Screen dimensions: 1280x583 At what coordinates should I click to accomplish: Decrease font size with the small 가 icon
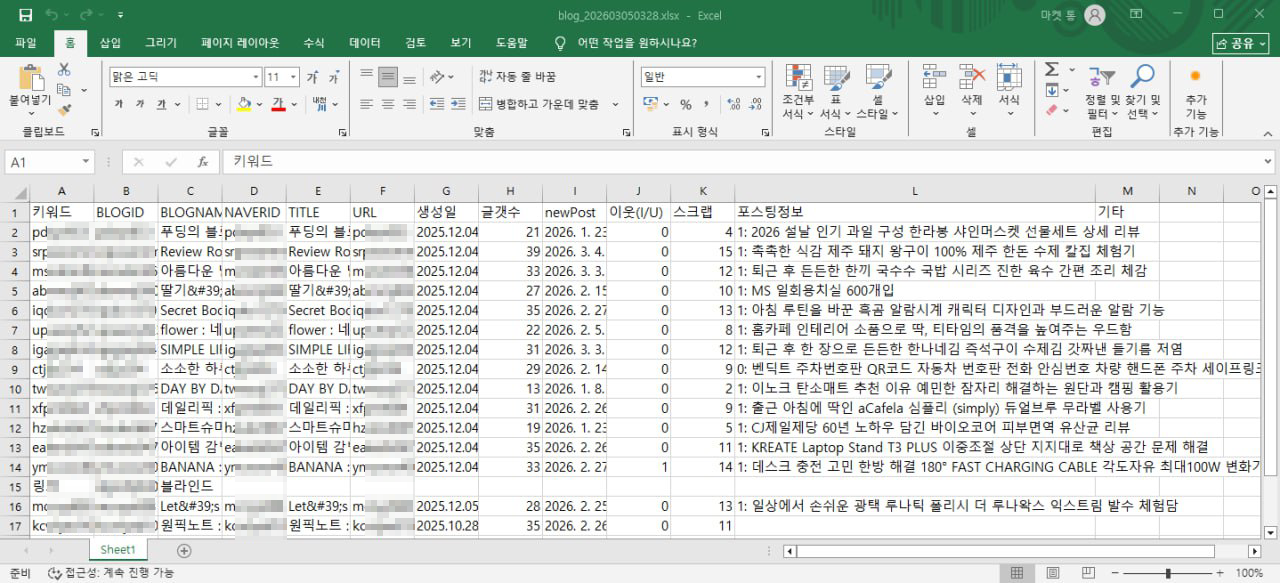pyautogui.click(x=332, y=77)
